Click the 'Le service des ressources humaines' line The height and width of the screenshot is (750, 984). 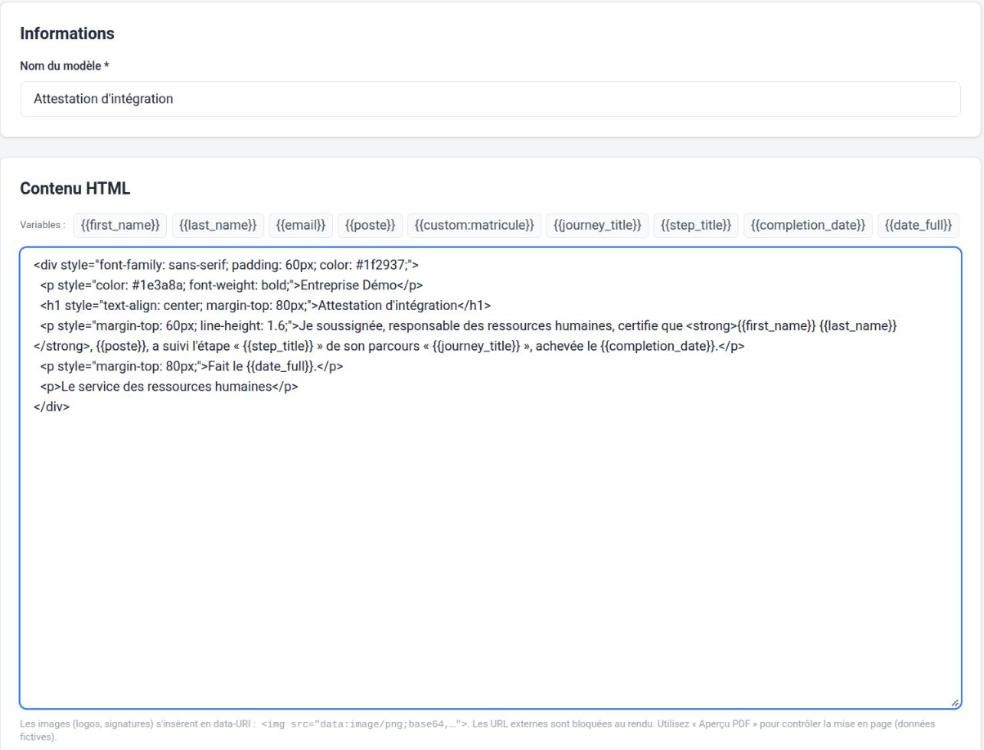pyautogui.click(x=169, y=387)
